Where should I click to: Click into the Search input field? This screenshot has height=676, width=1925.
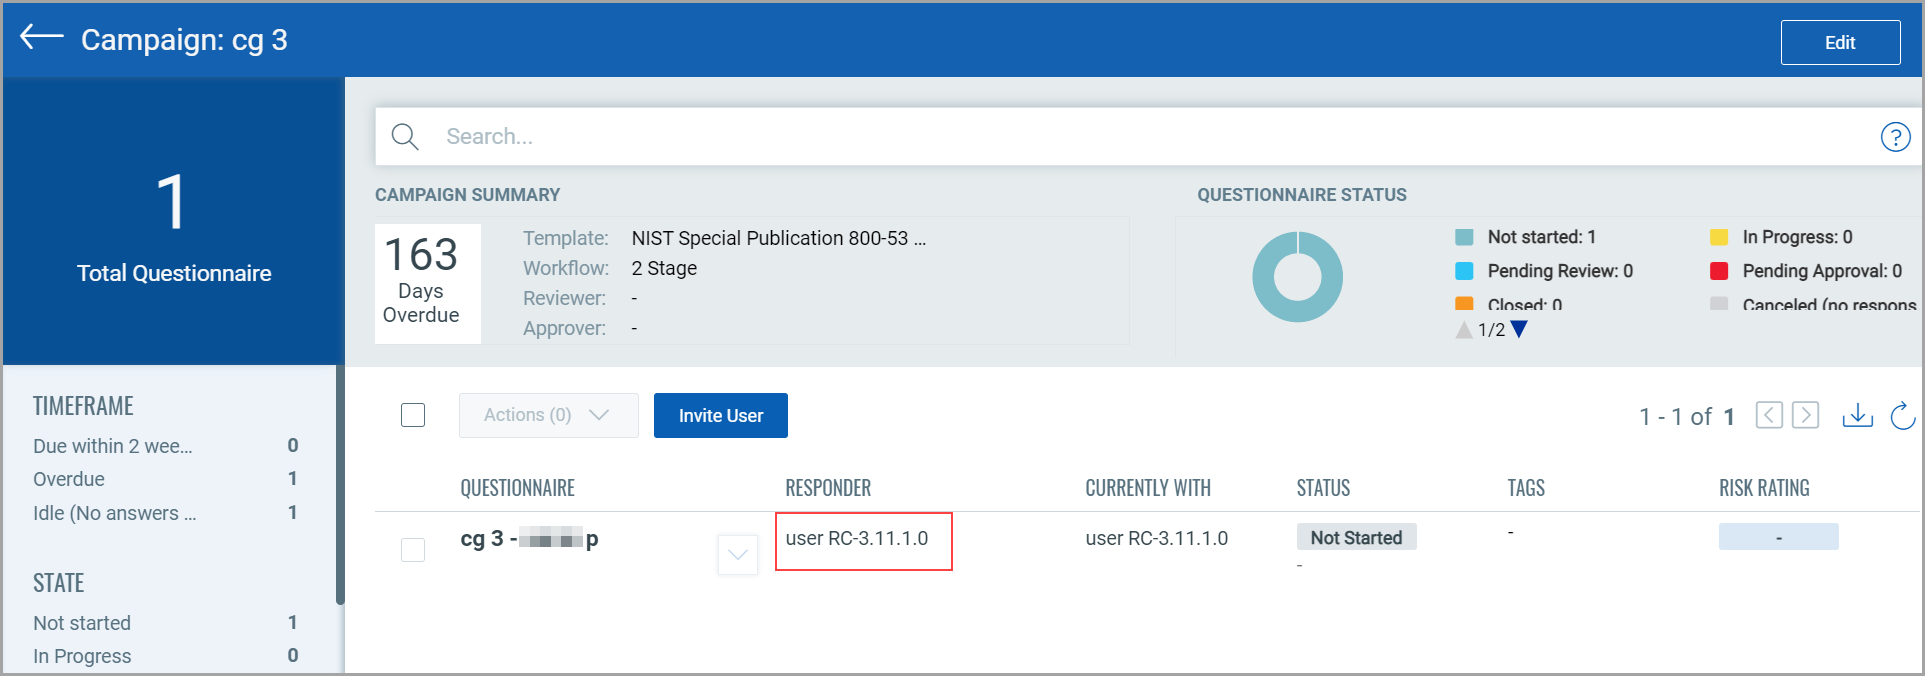pyautogui.click(x=1100, y=137)
